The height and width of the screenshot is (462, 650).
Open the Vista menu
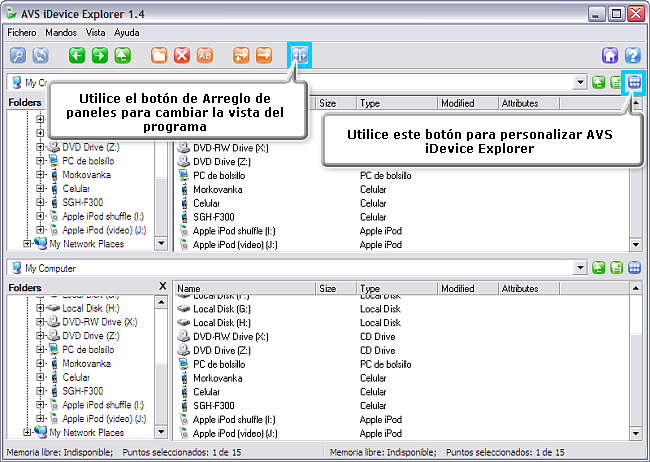point(95,32)
